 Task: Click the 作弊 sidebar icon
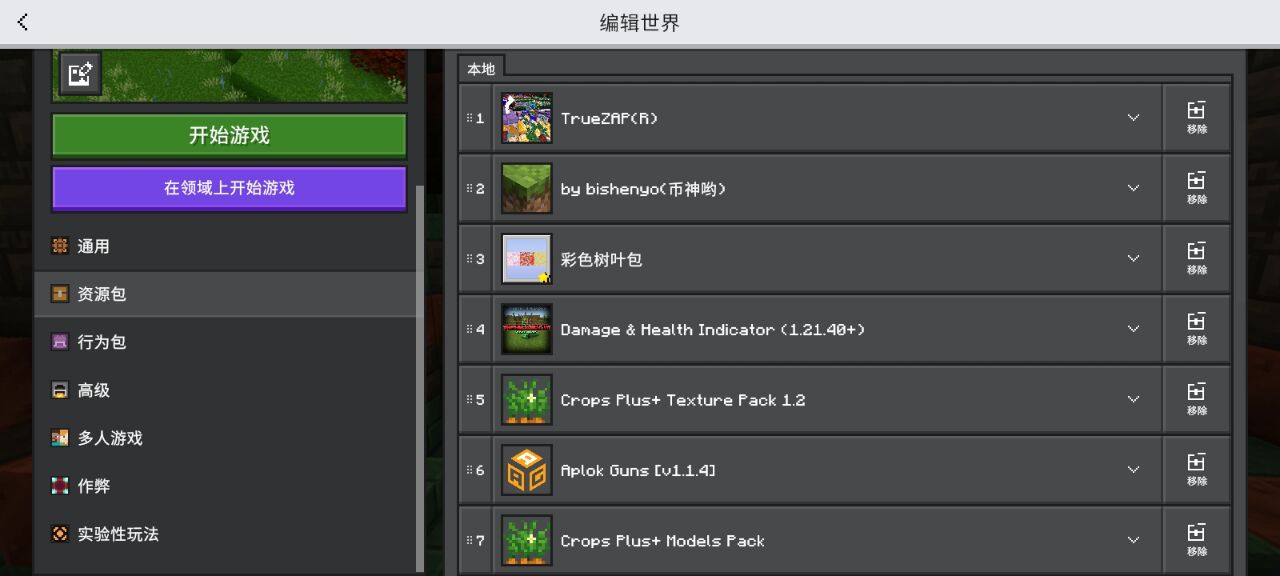point(60,486)
